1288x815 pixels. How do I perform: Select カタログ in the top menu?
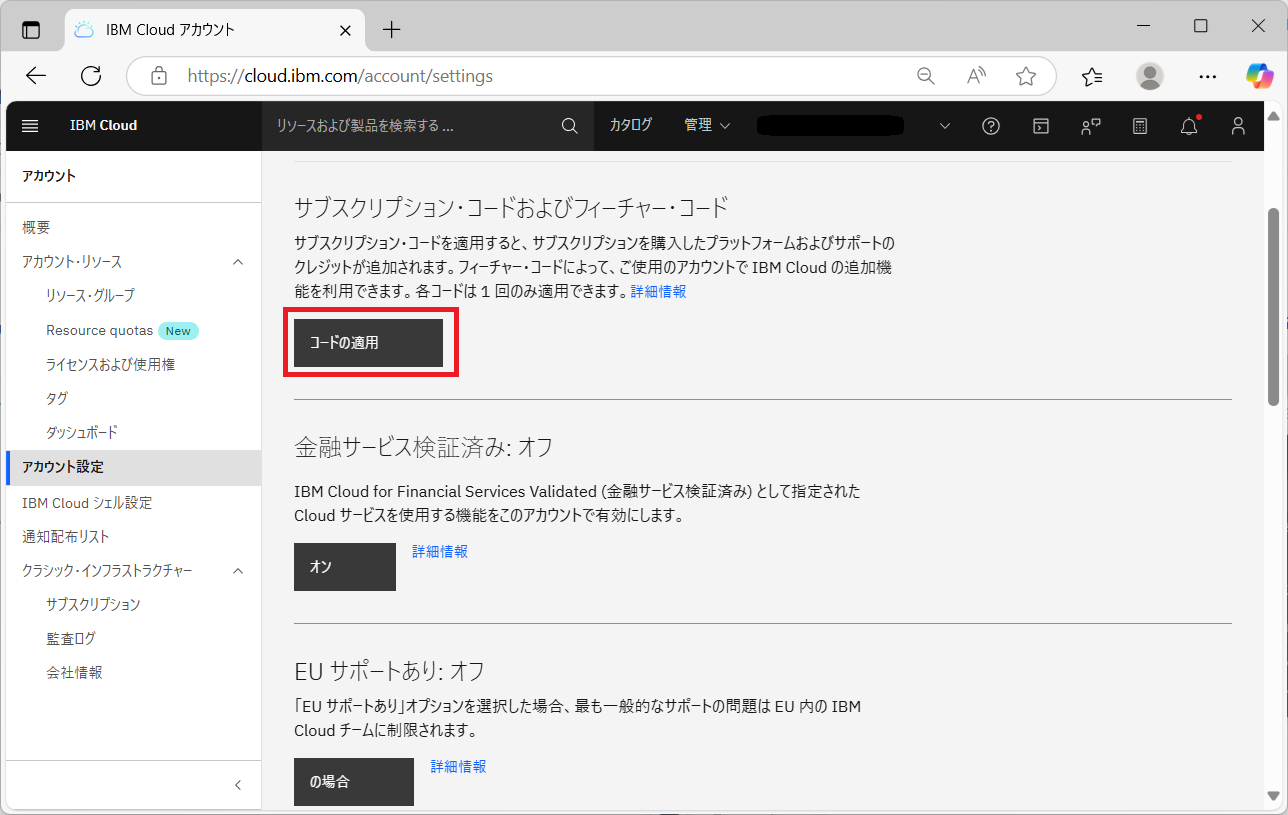coord(630,125)
